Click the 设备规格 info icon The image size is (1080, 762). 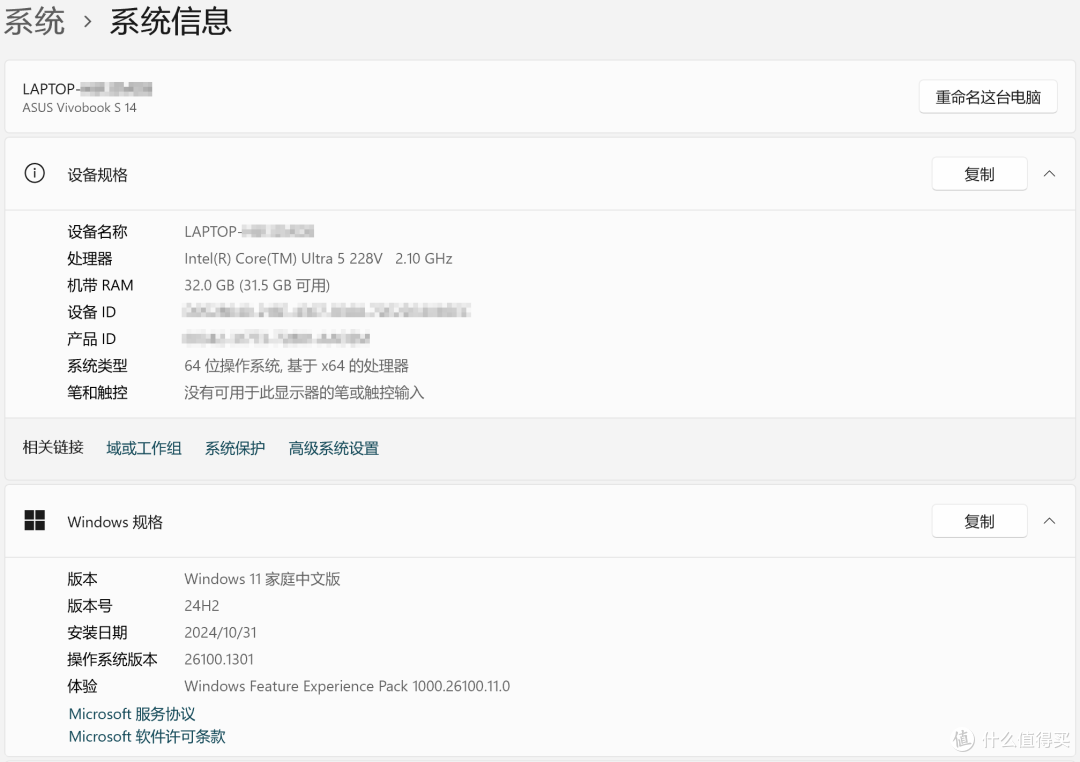click(x=34, y=174)
